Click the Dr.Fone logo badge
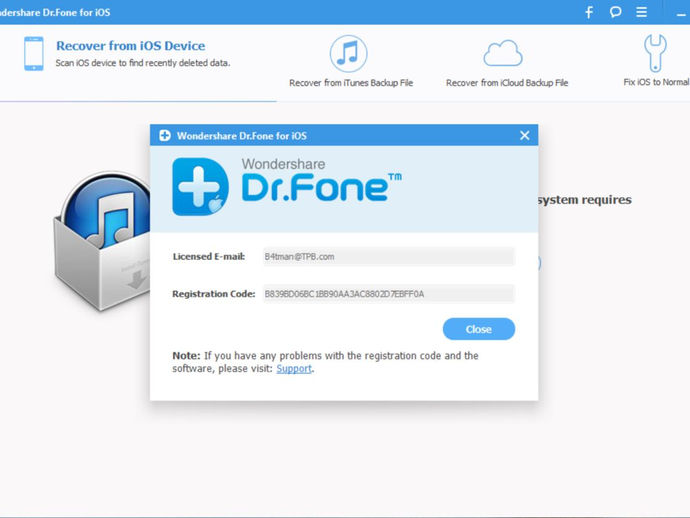Screen dimensions: 690x518 (x=200, y=187)
